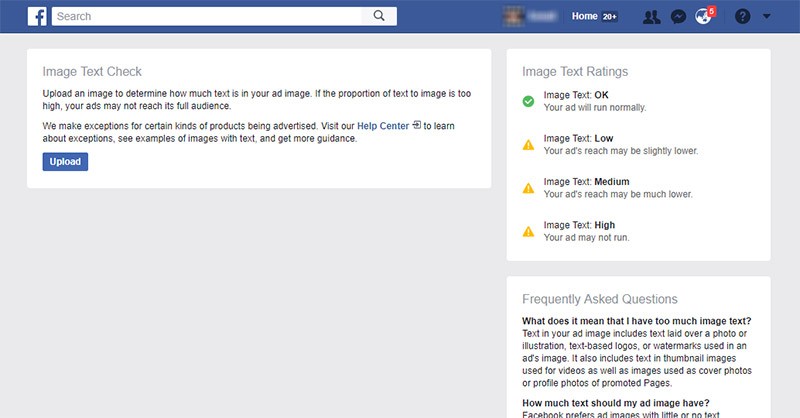Focus the Search input field
Viewport: 800px width, 418px height.
coord(207,16)
